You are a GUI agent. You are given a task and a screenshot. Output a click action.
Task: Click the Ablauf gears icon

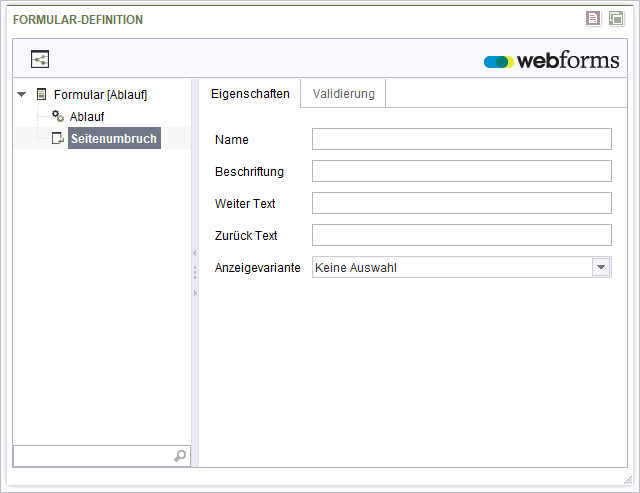coord(58,116)
